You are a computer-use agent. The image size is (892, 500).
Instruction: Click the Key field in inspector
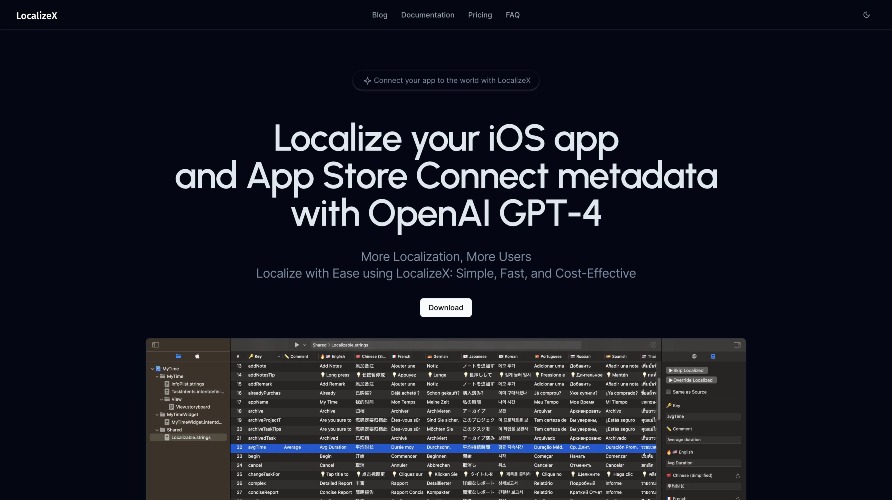pyautogui.click(x=703, y=416)
